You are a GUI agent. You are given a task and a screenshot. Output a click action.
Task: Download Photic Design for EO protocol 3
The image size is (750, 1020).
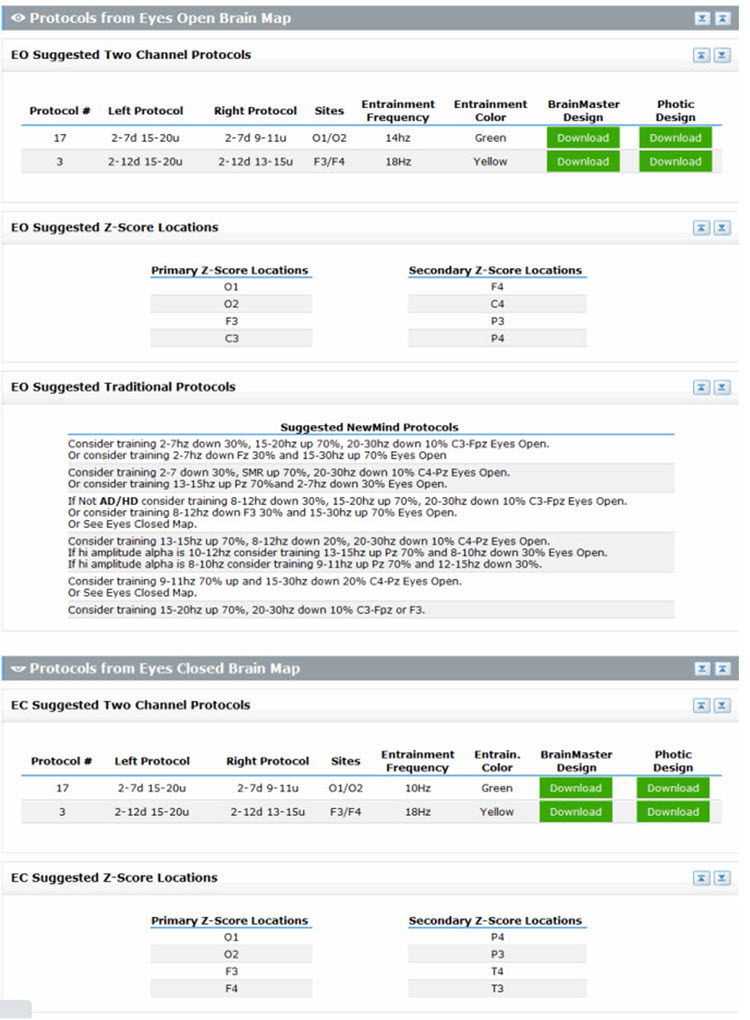point(675,162)
